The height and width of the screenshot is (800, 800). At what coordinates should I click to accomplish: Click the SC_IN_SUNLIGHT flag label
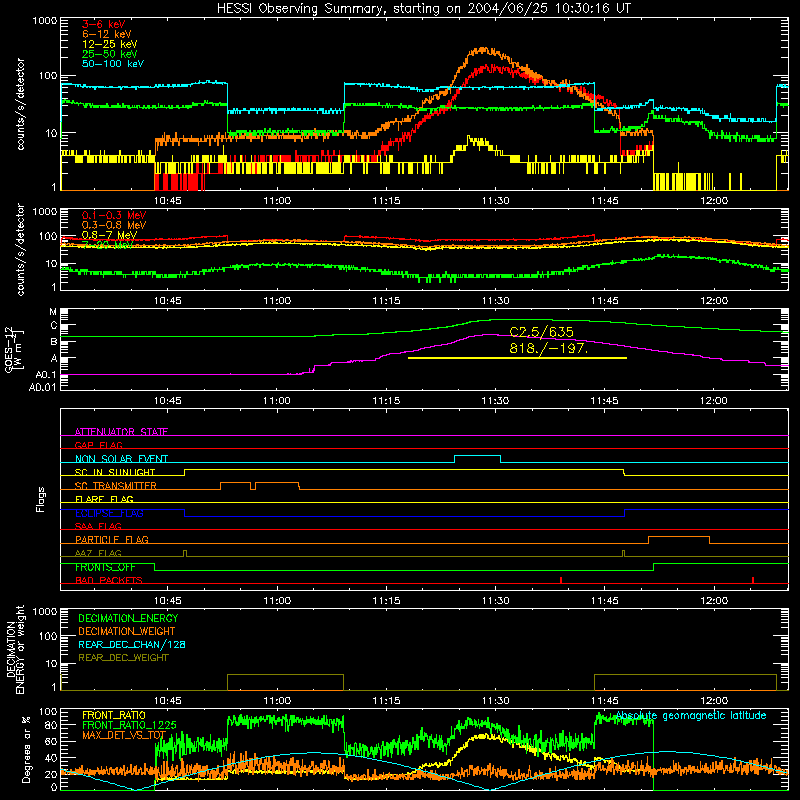pyautogui.click(x=115, y=472)
